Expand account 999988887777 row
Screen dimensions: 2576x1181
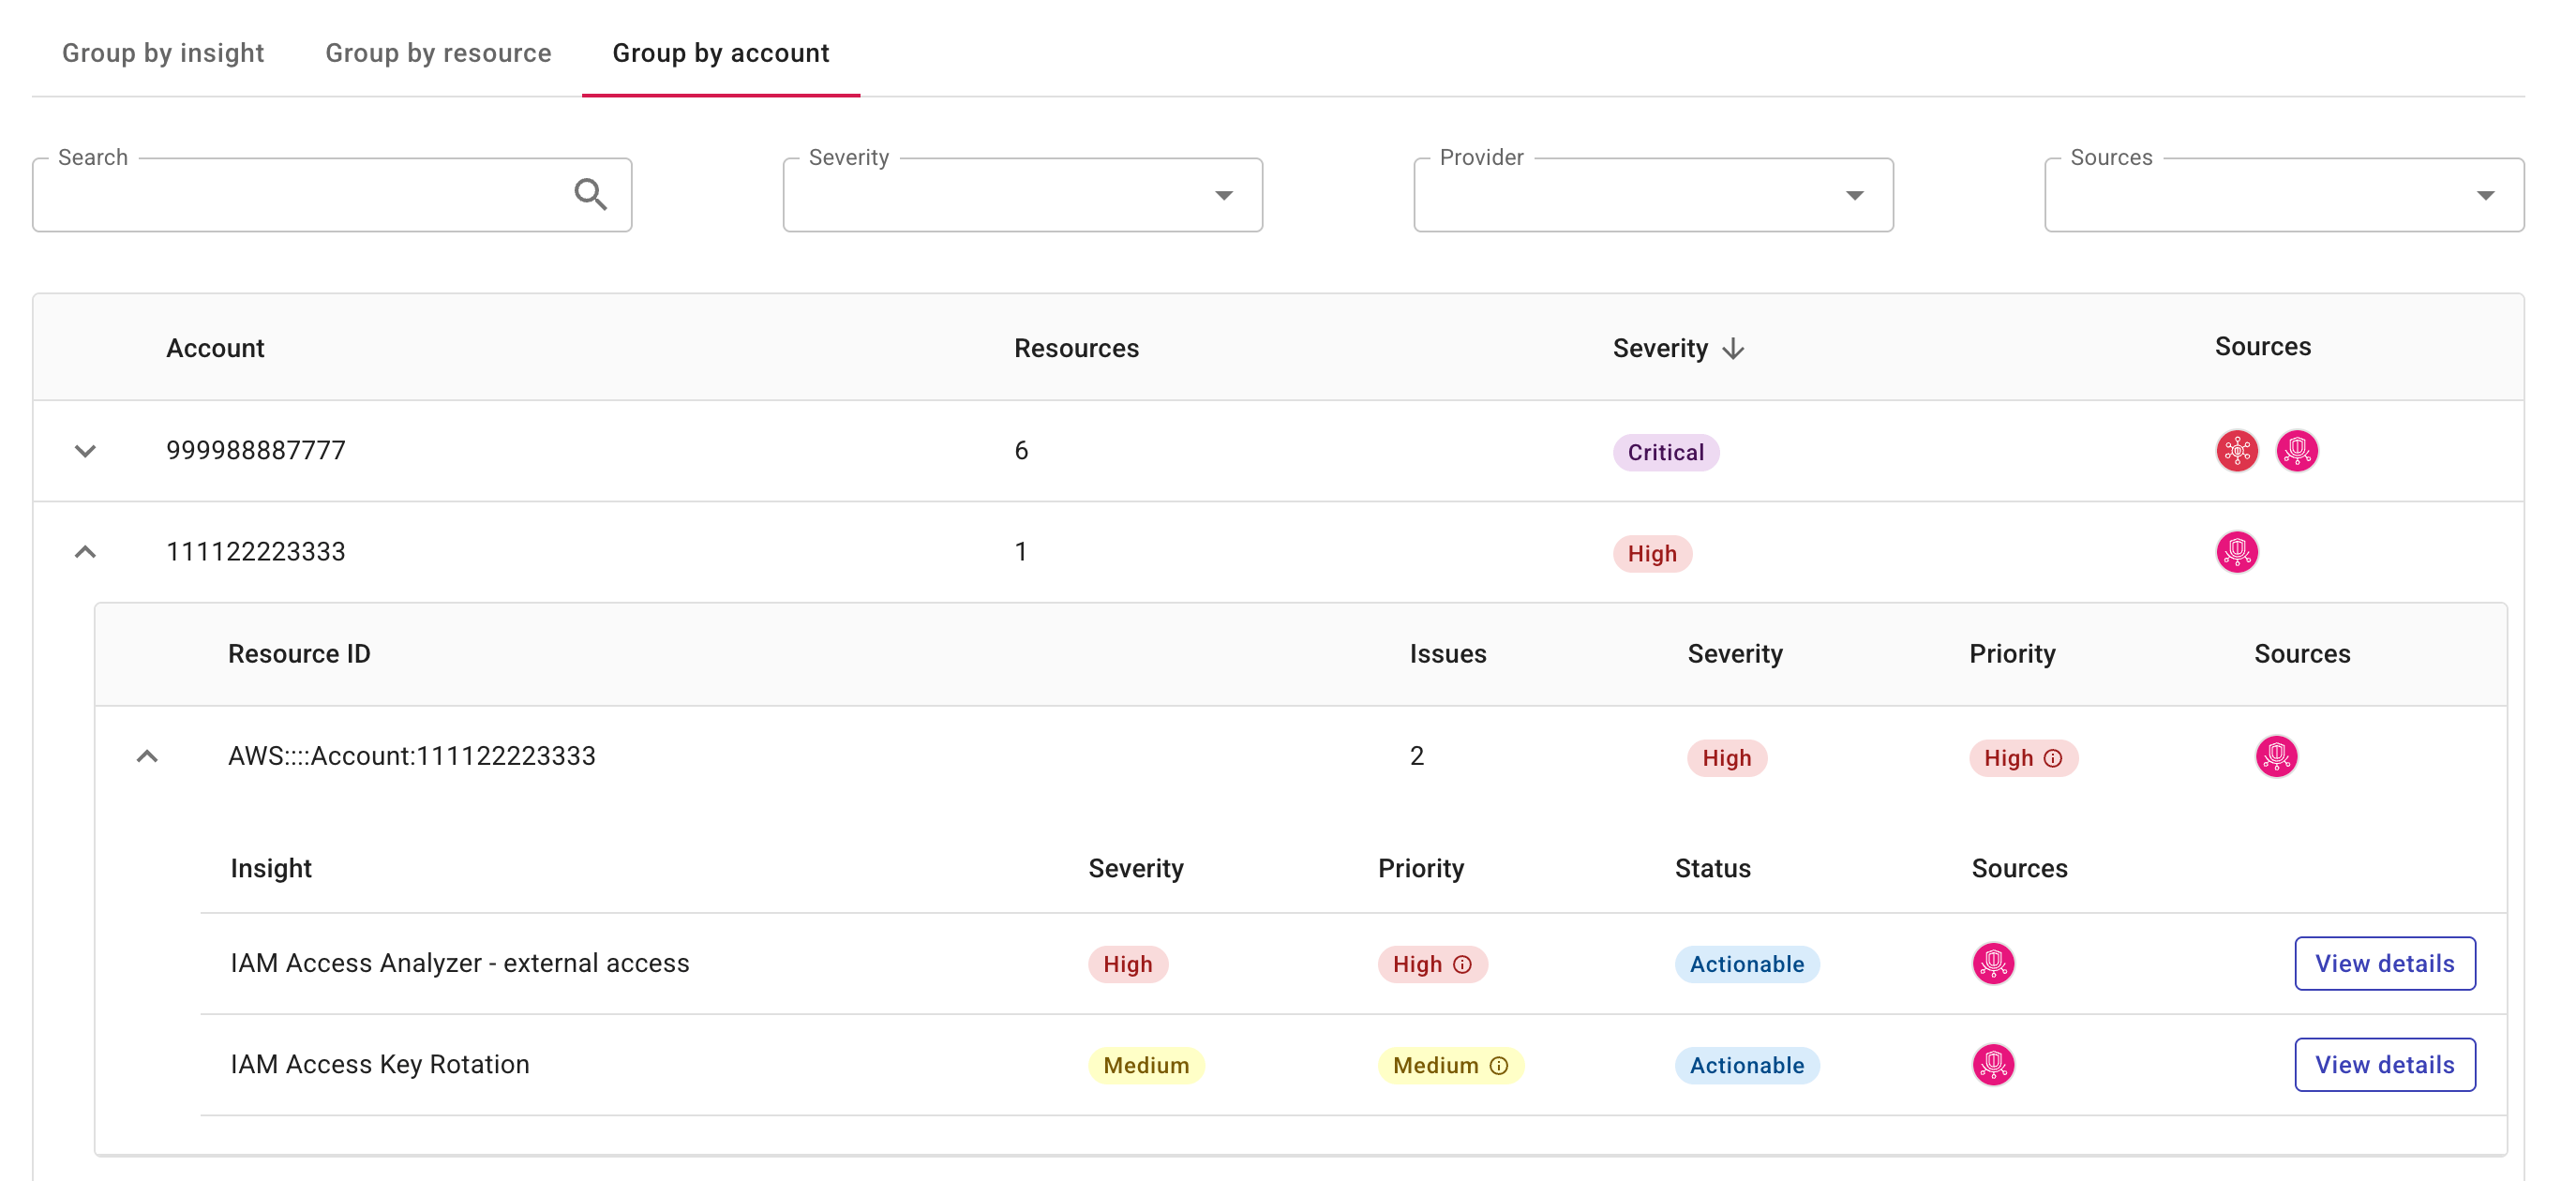85,451
